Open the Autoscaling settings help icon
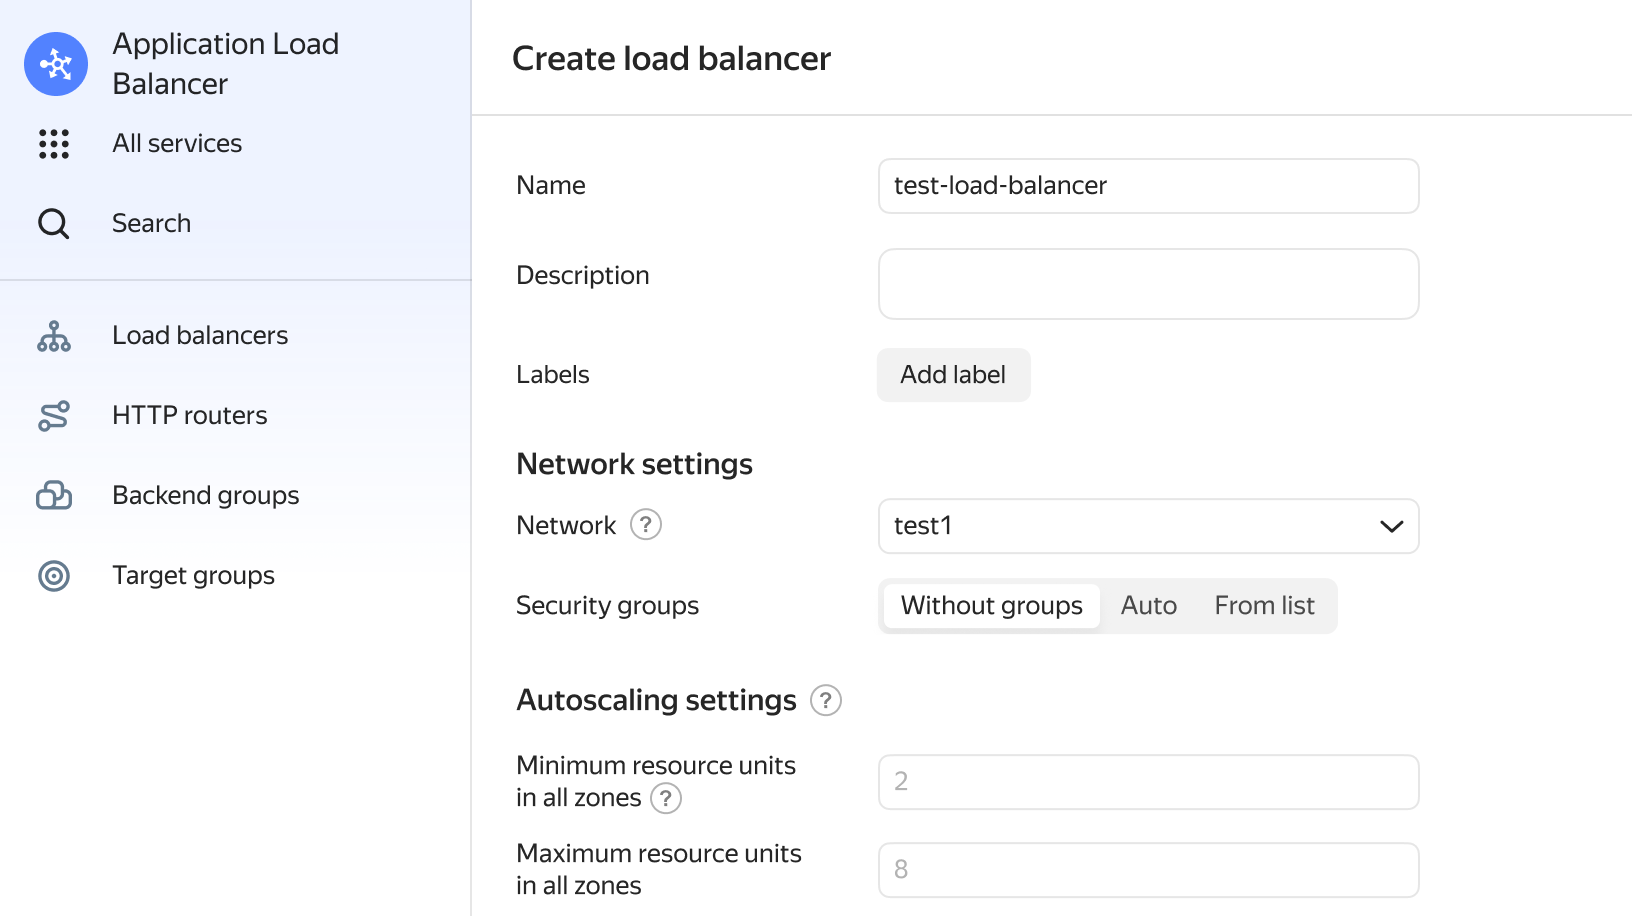Screen dimensions: 1632x916 coord(826,700)
